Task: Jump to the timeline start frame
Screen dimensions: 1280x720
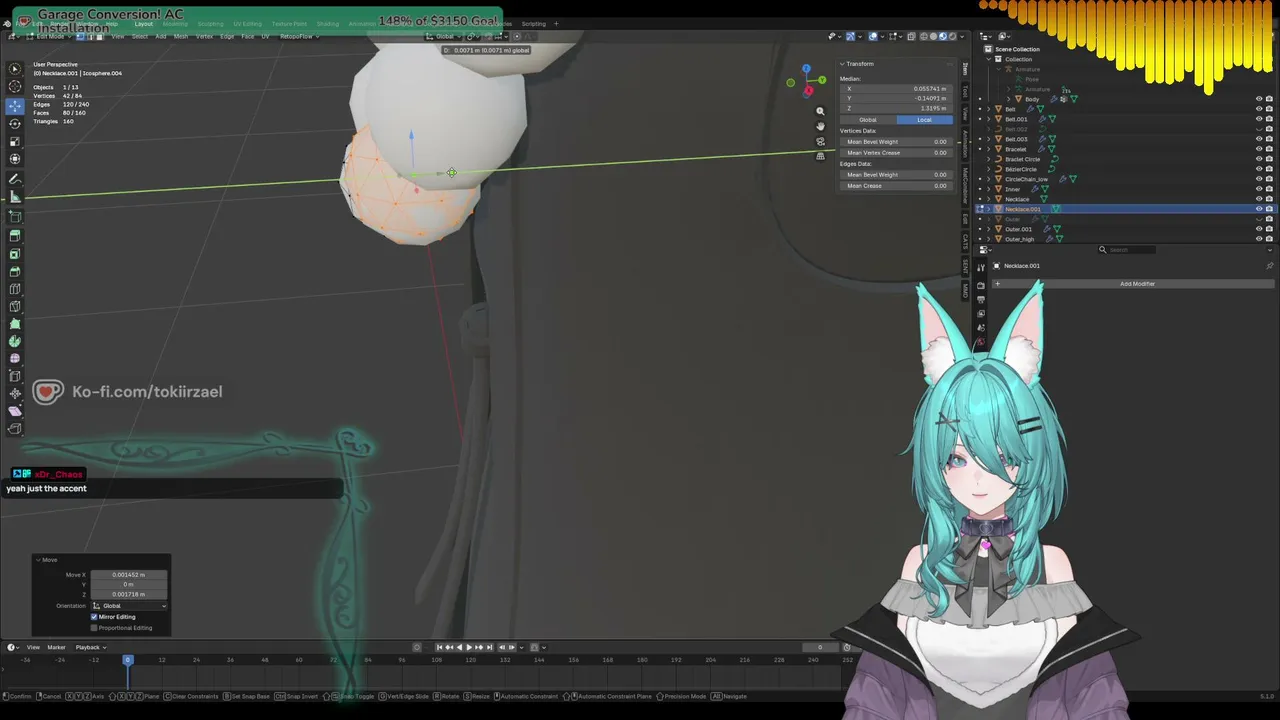Action: point(439,647)
